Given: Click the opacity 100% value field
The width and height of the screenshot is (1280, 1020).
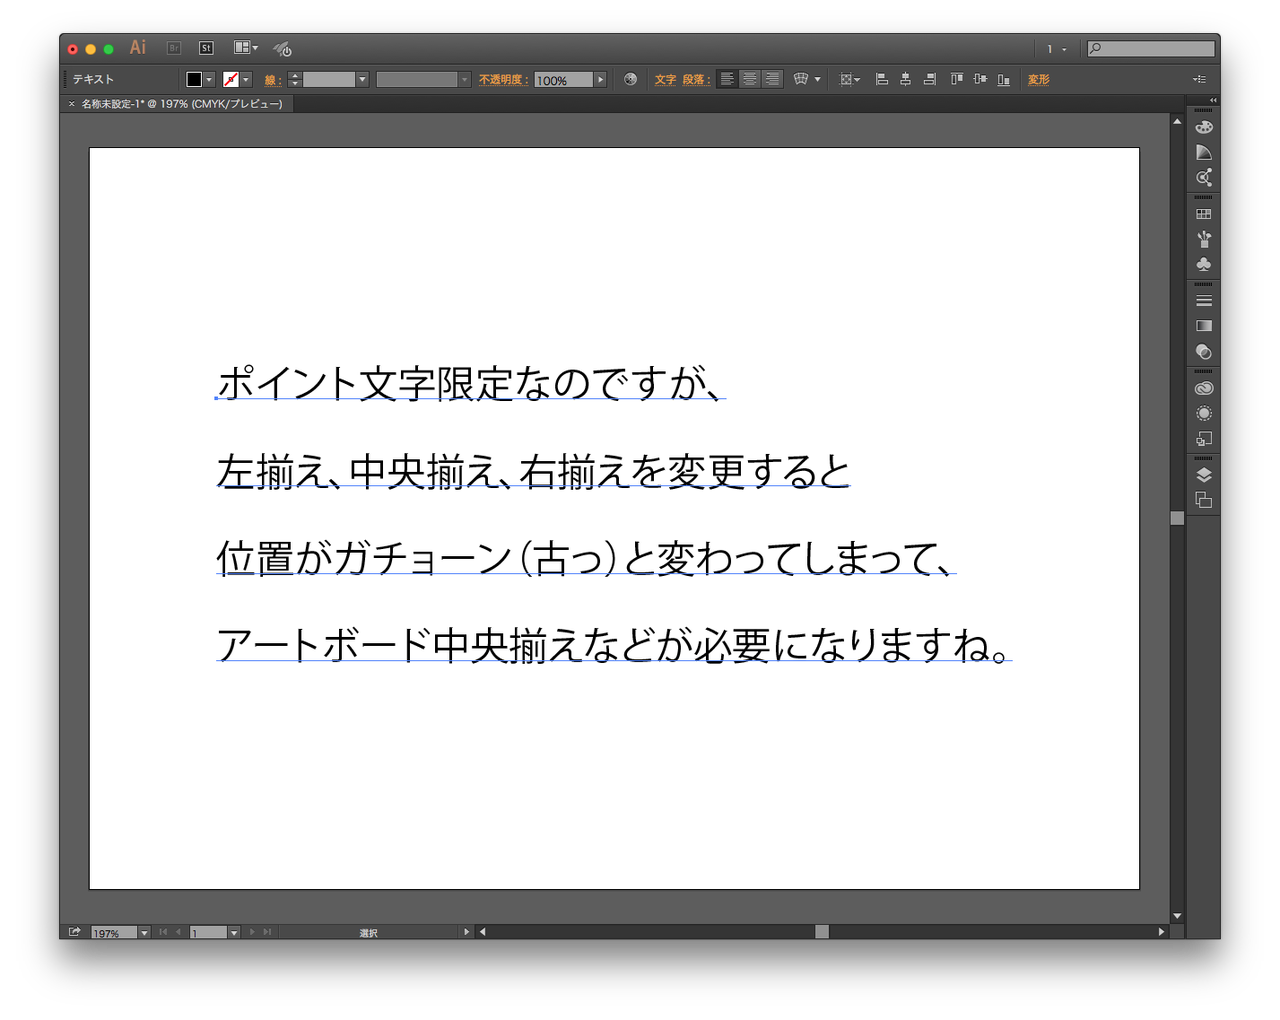Looking at the screenshot, I should [x=563, y=79].
